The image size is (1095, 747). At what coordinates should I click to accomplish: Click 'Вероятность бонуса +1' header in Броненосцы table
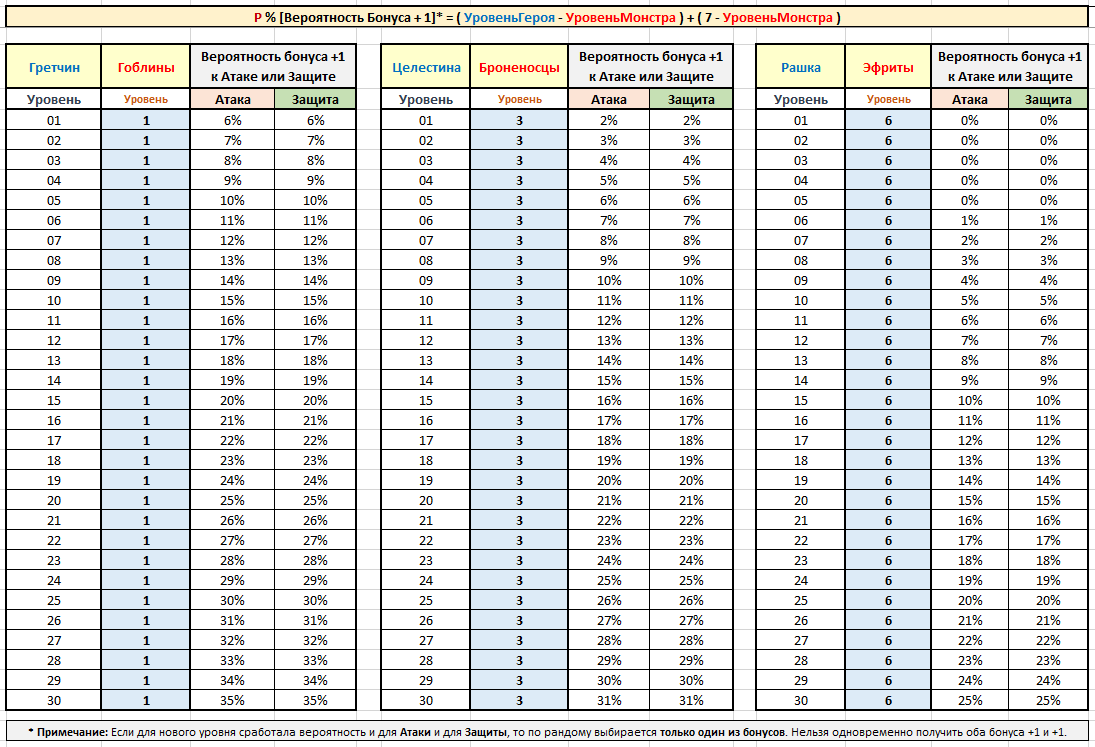coord(651,66)
